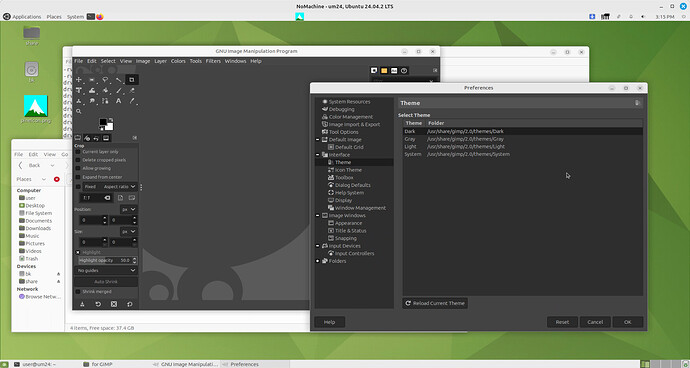Click OK in Preferences dialog
690x368 pixels.
(x=628, y=322)
